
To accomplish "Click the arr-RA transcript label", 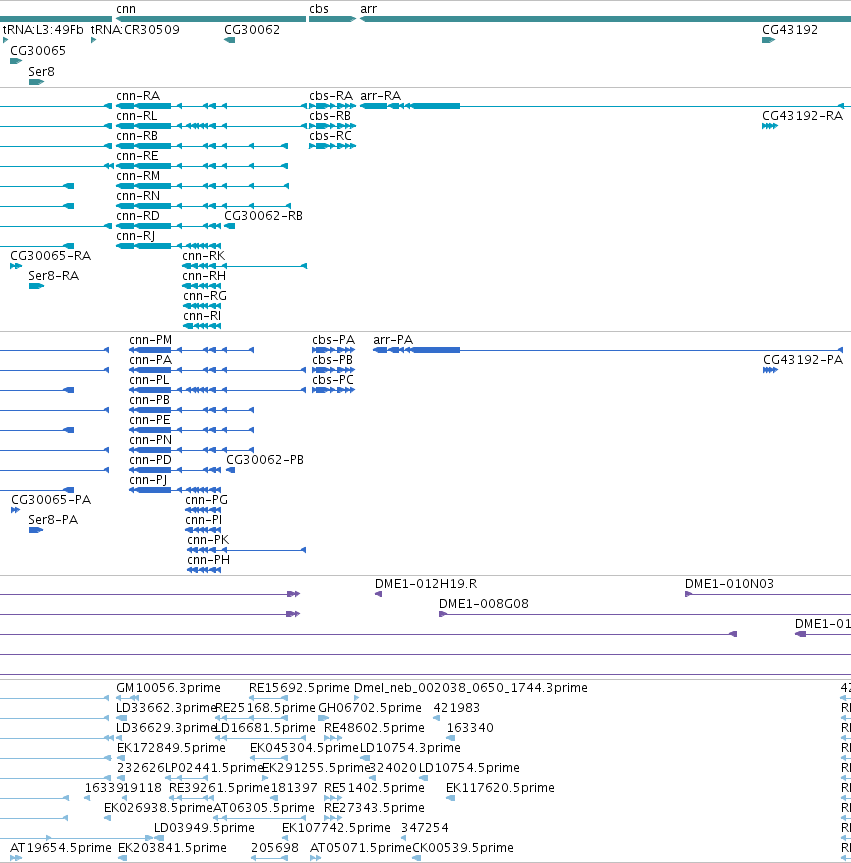I will click(x=381, y=96).
